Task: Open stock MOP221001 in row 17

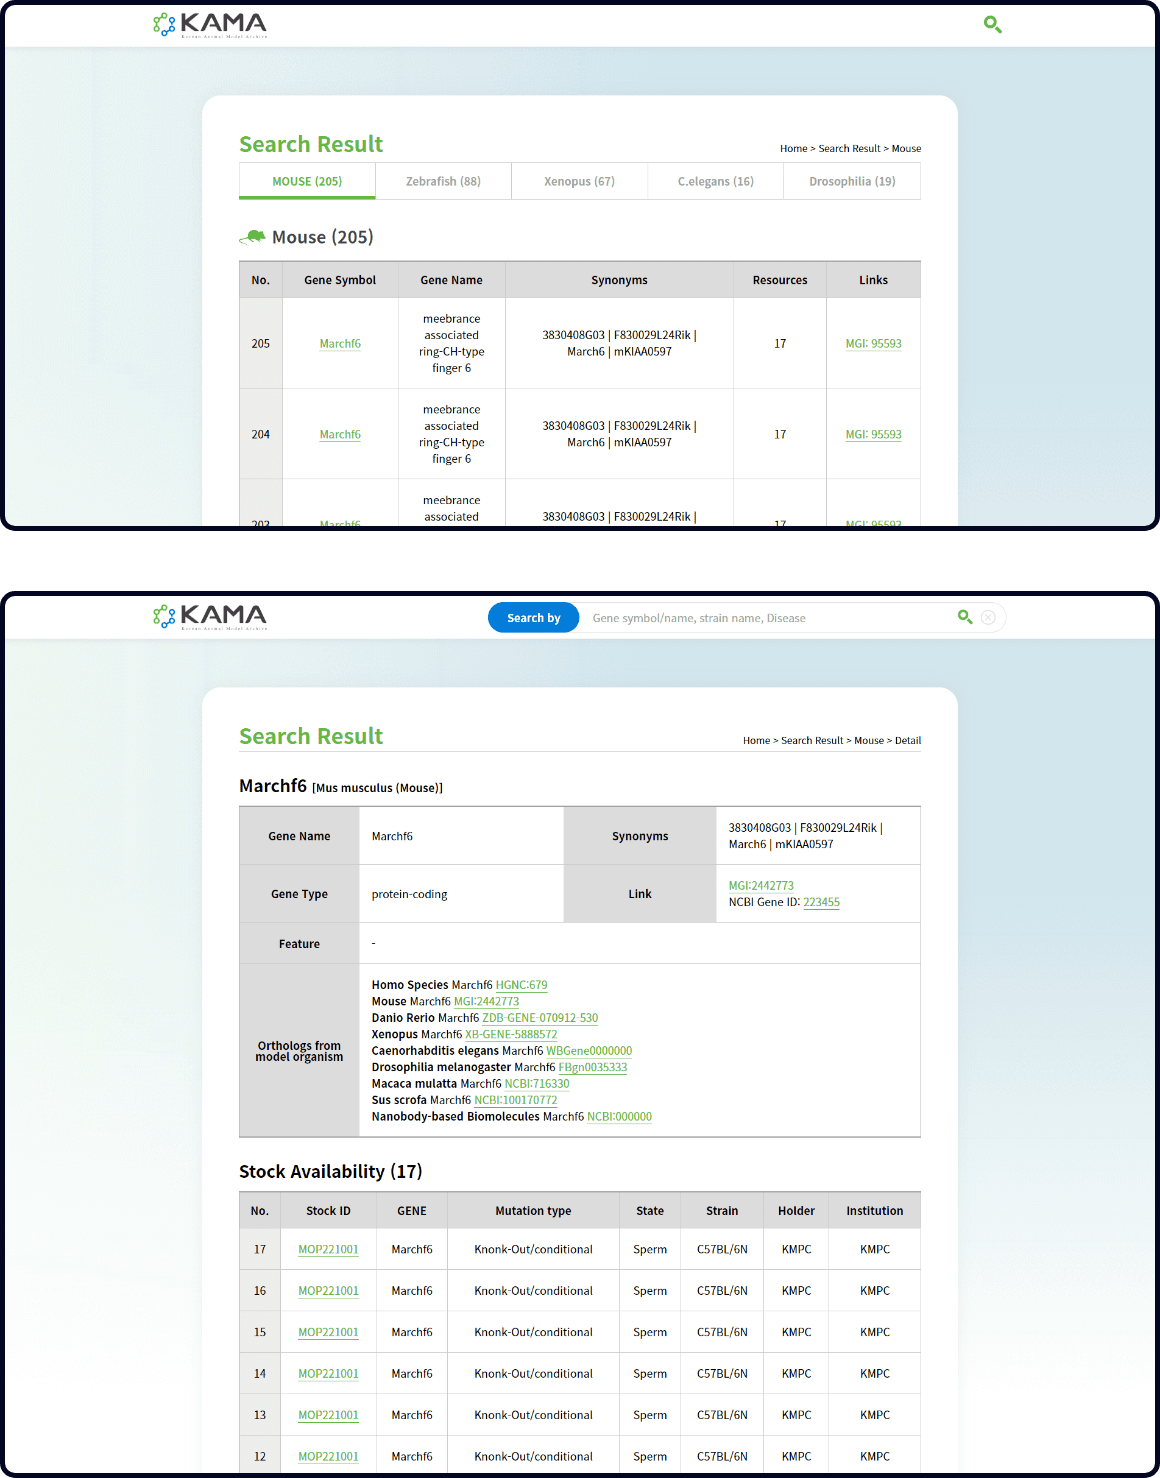Action: pyautogui.click(x=328, y=1249)
